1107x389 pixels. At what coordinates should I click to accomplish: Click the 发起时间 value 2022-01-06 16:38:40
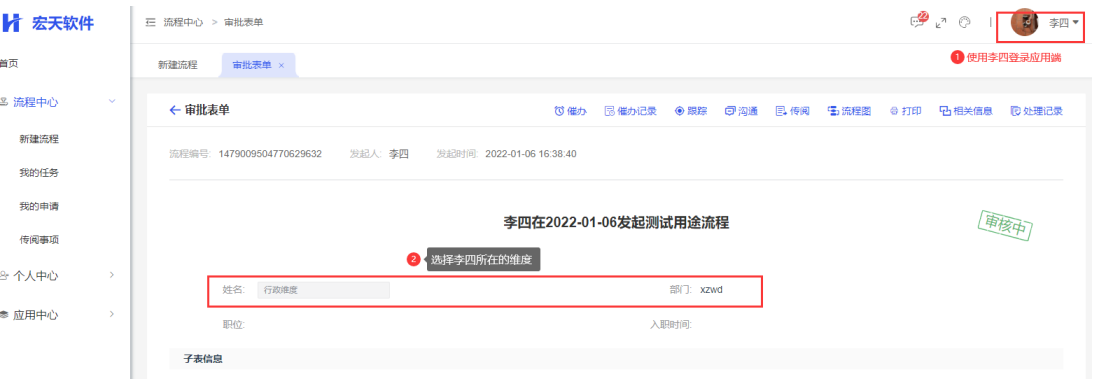530,153
